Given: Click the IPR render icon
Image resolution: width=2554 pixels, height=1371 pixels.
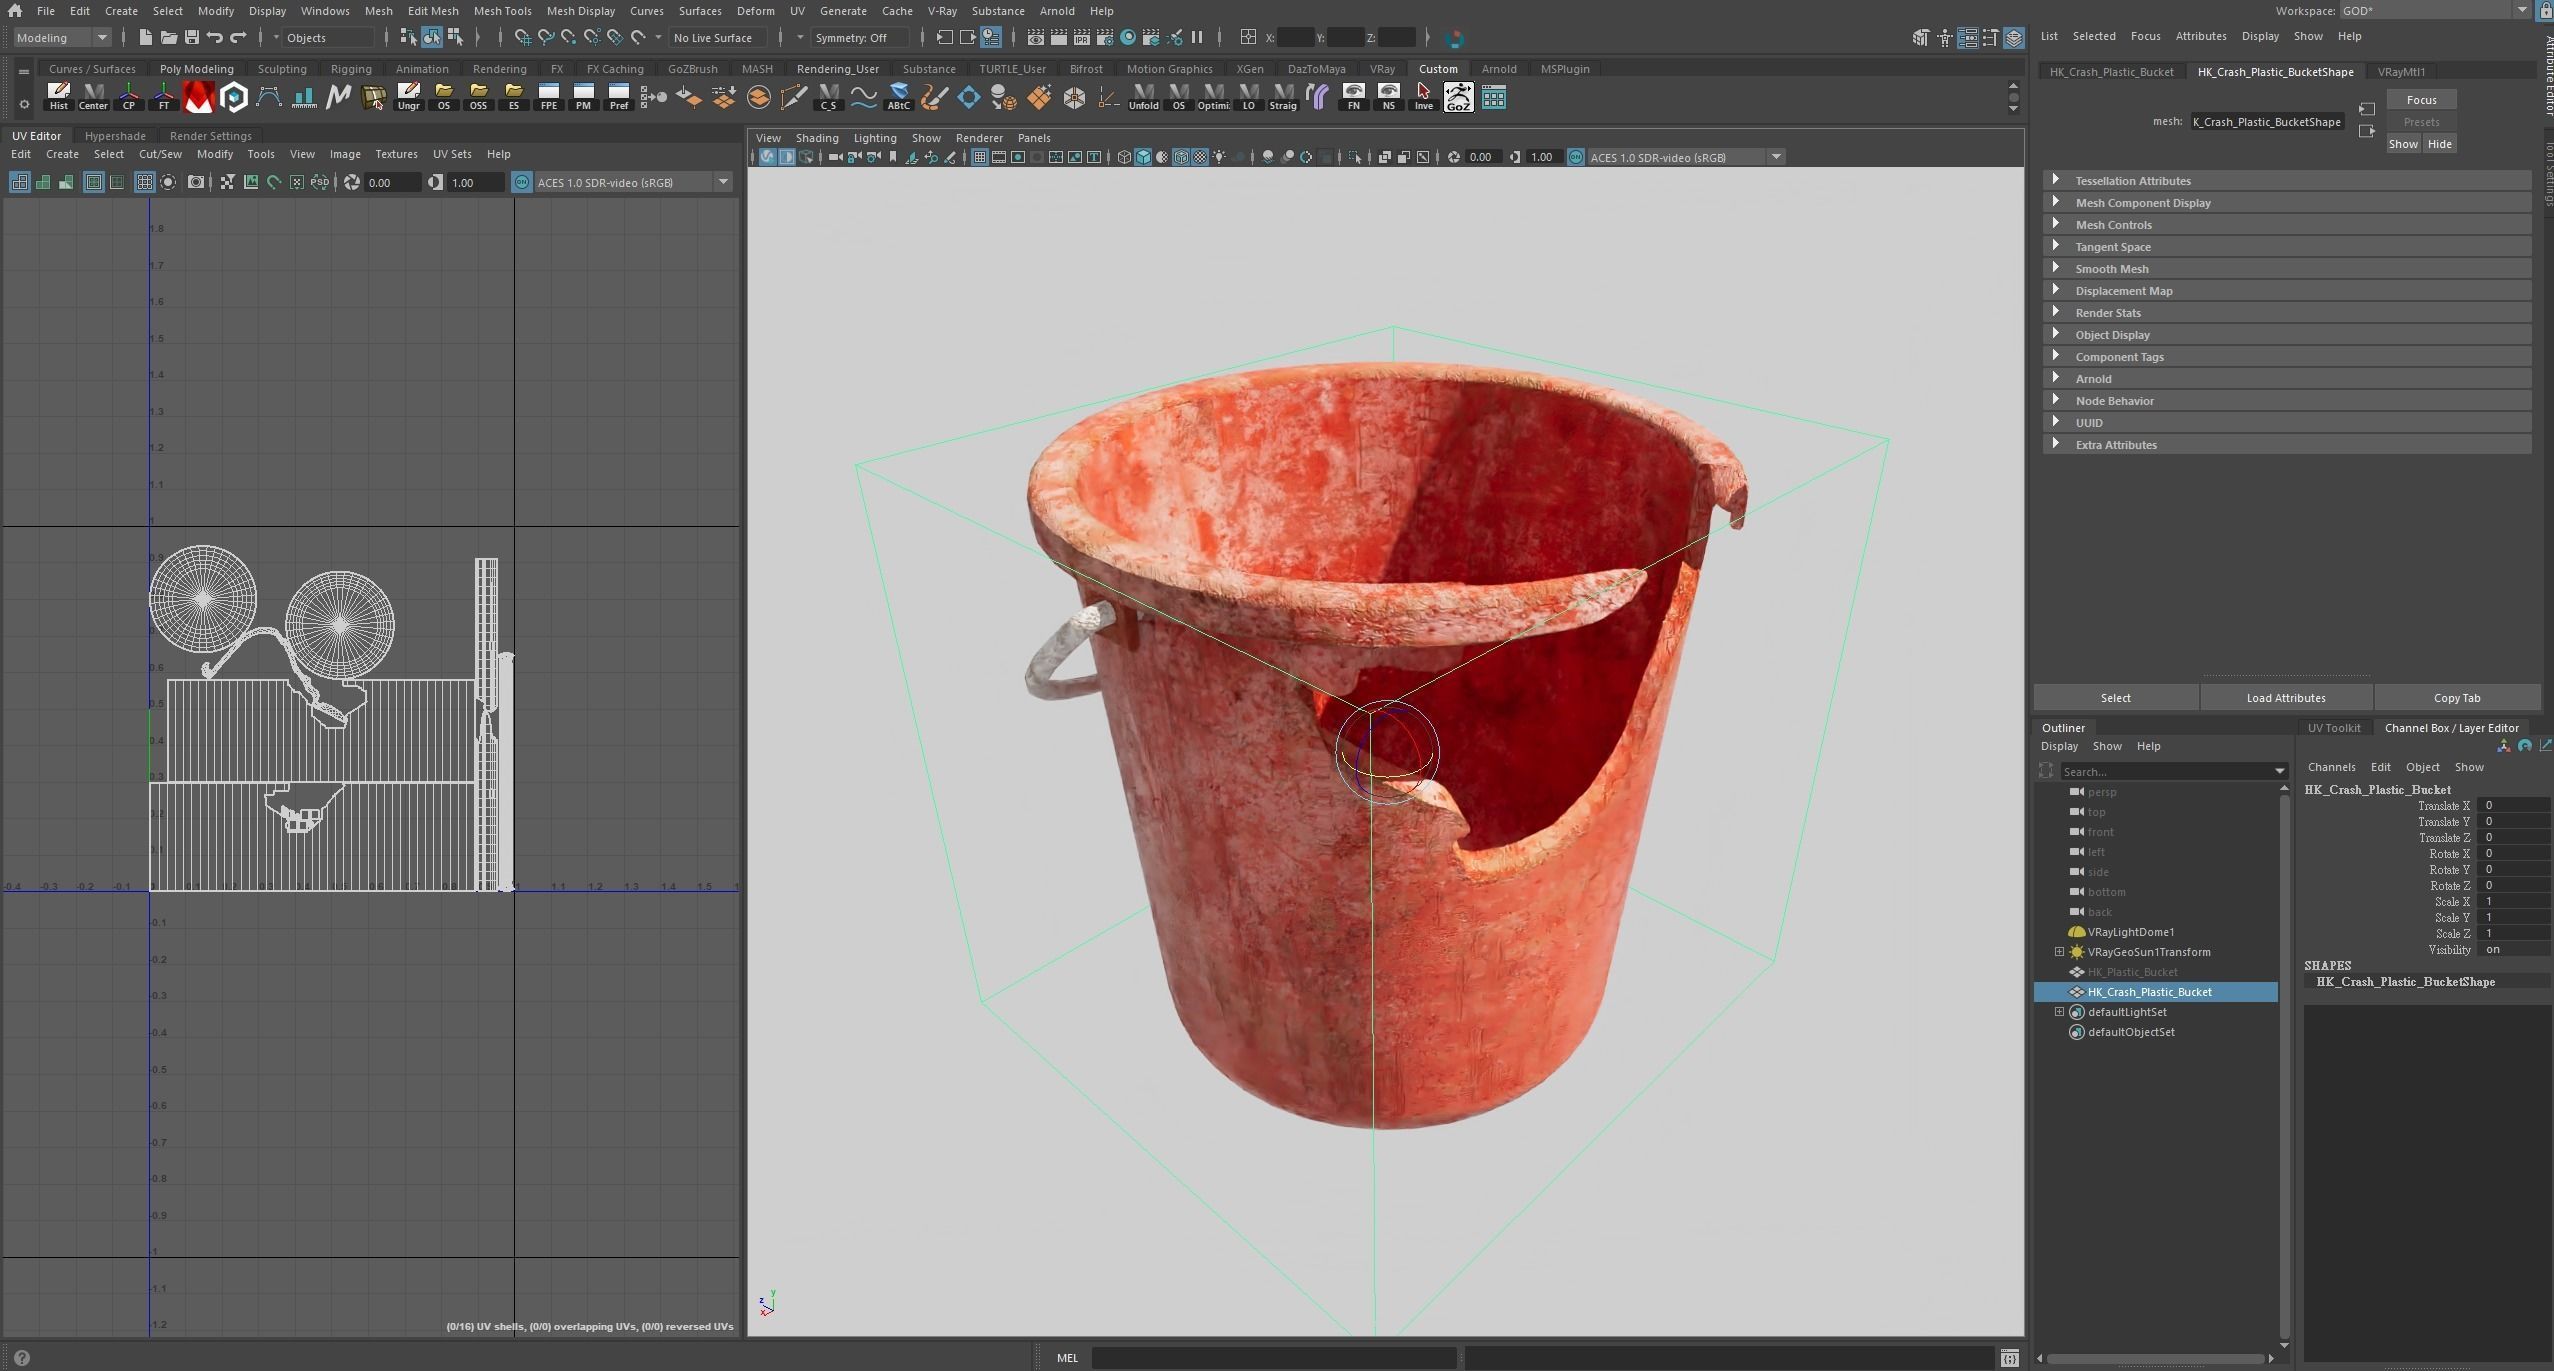Looking at the screenshot, I should pos(1082,37).
